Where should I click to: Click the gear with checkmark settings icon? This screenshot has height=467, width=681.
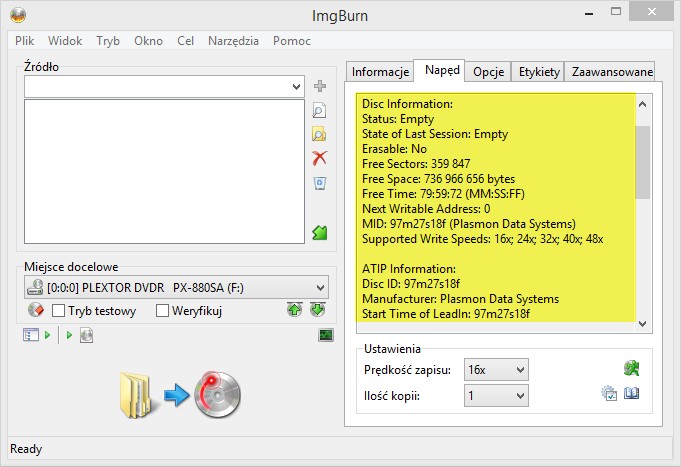pos(609,394)
